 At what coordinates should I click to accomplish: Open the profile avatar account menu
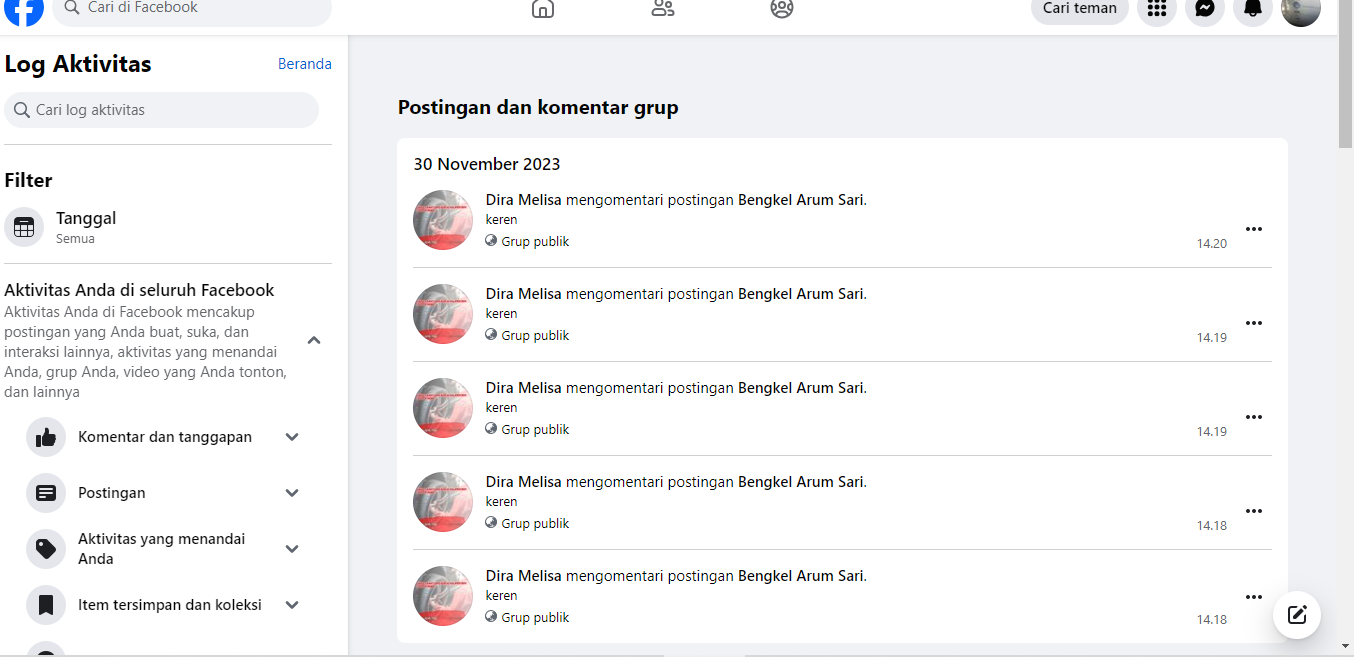point(1301,8)
